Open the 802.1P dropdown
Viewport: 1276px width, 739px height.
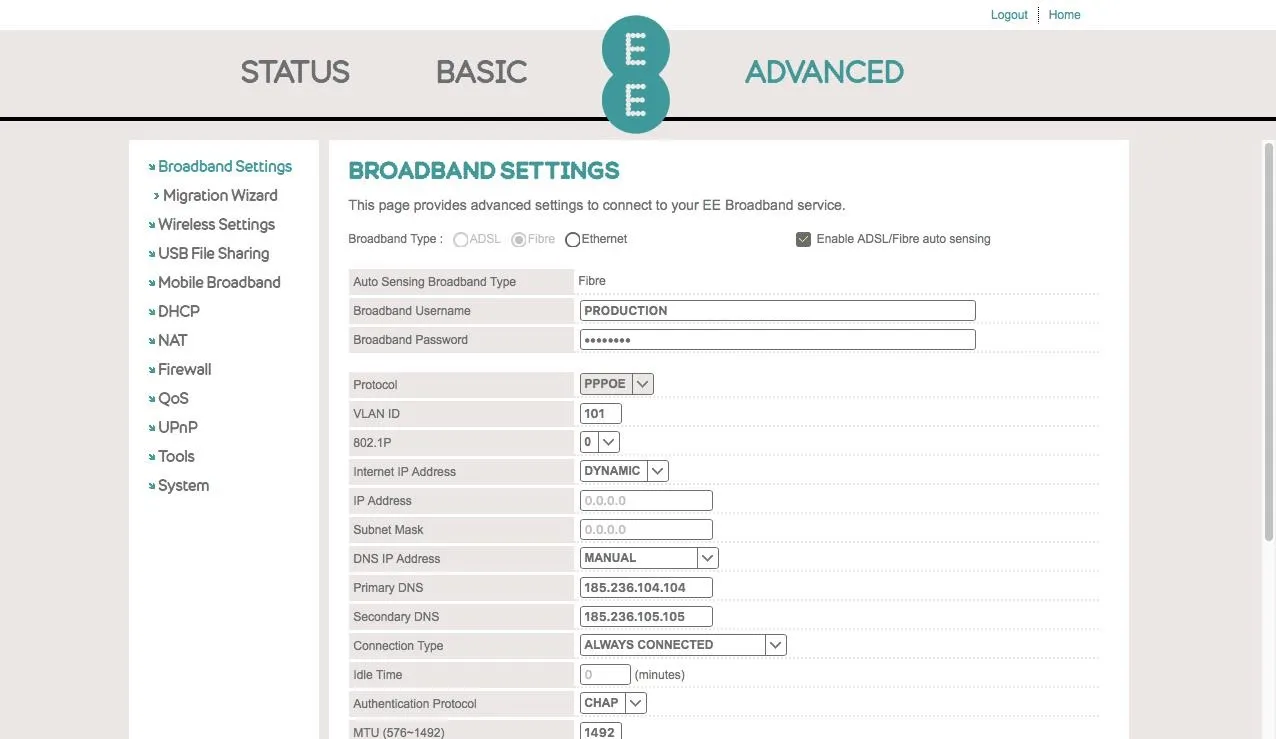600,441
